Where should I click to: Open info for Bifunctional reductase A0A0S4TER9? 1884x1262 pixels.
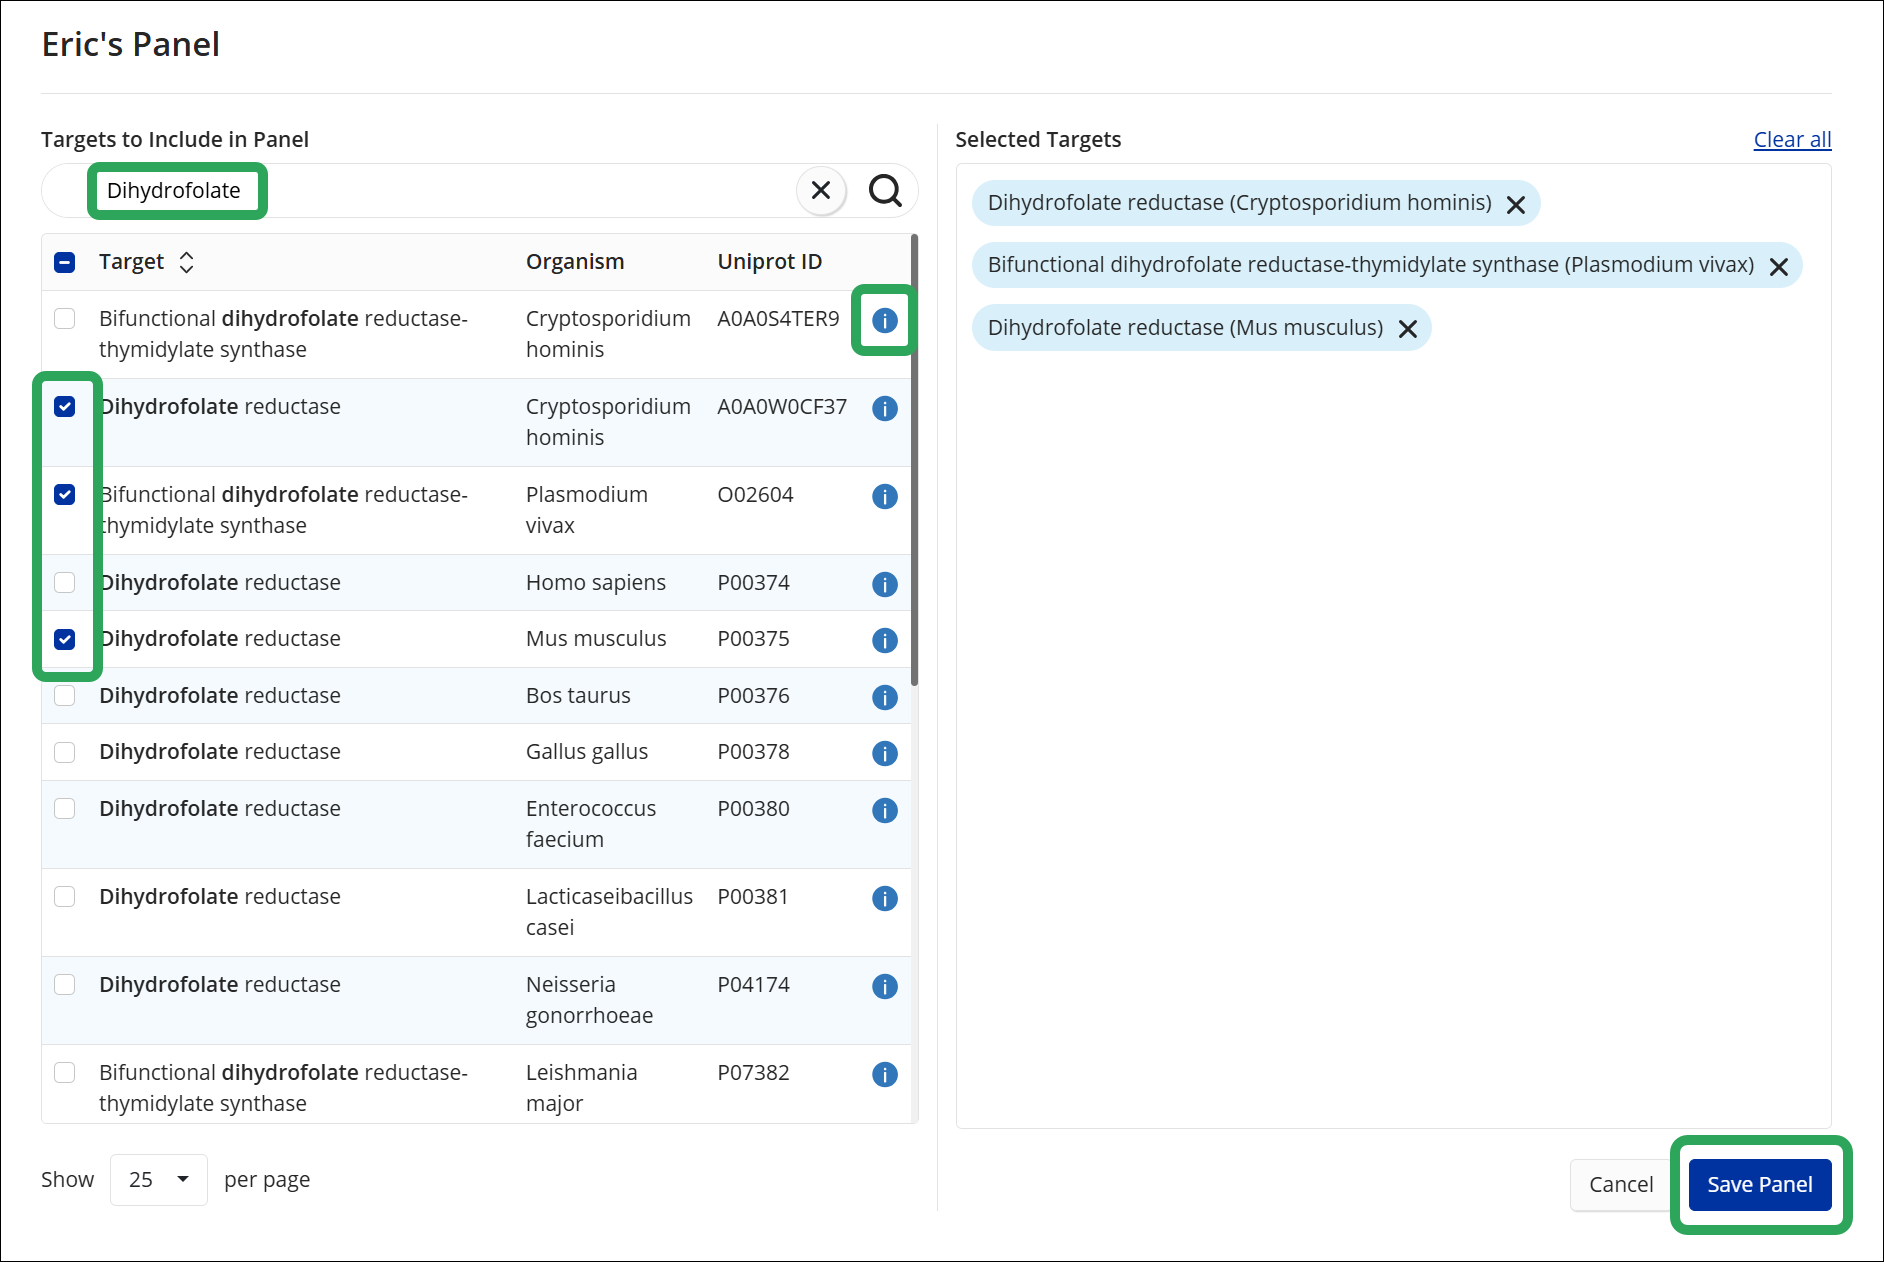884,320
